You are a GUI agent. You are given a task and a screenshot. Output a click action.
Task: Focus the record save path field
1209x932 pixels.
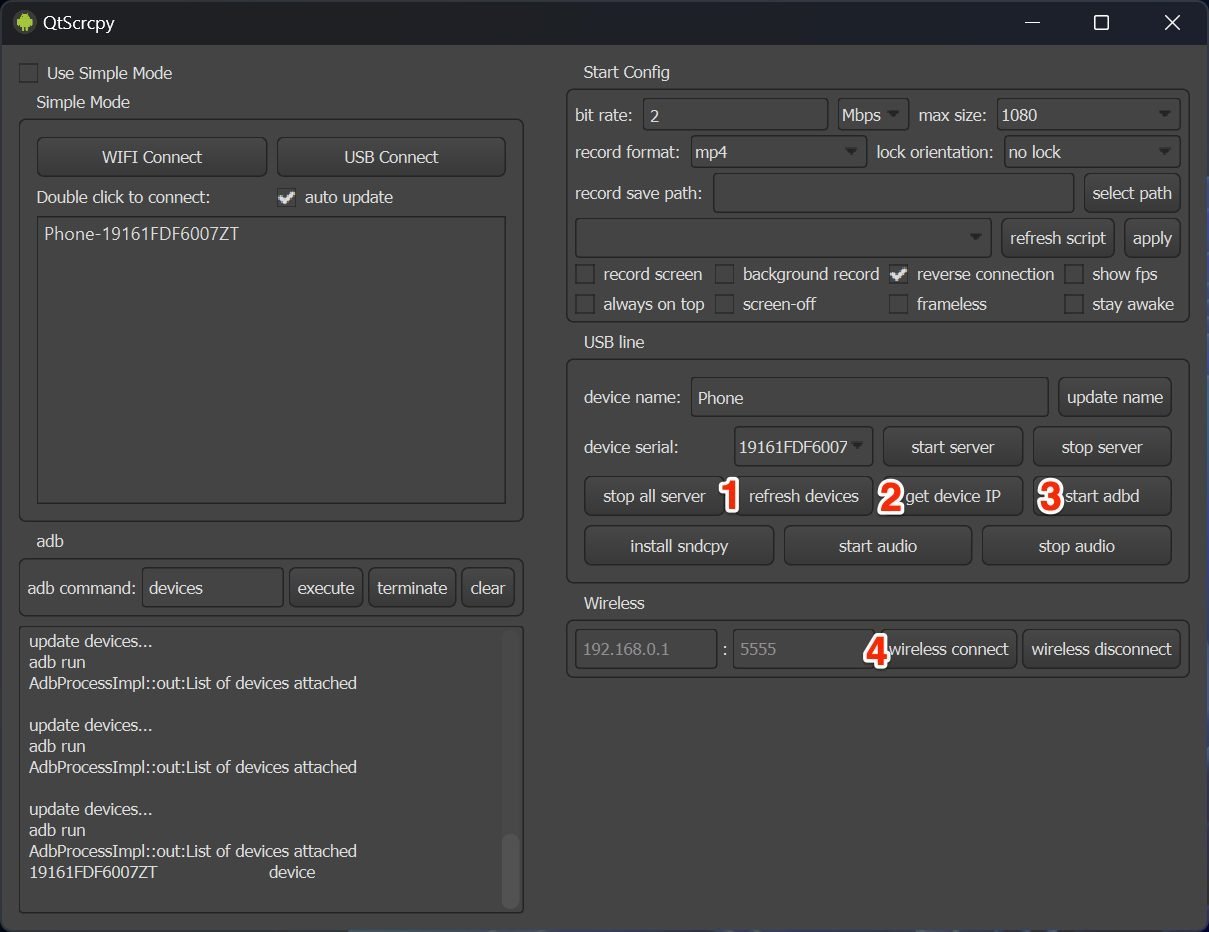895,193
